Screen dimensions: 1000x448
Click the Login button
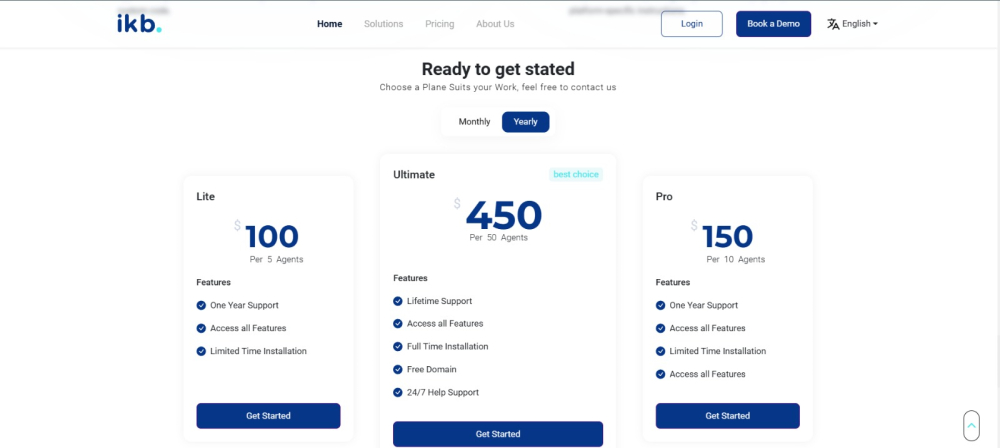(691, 24)
